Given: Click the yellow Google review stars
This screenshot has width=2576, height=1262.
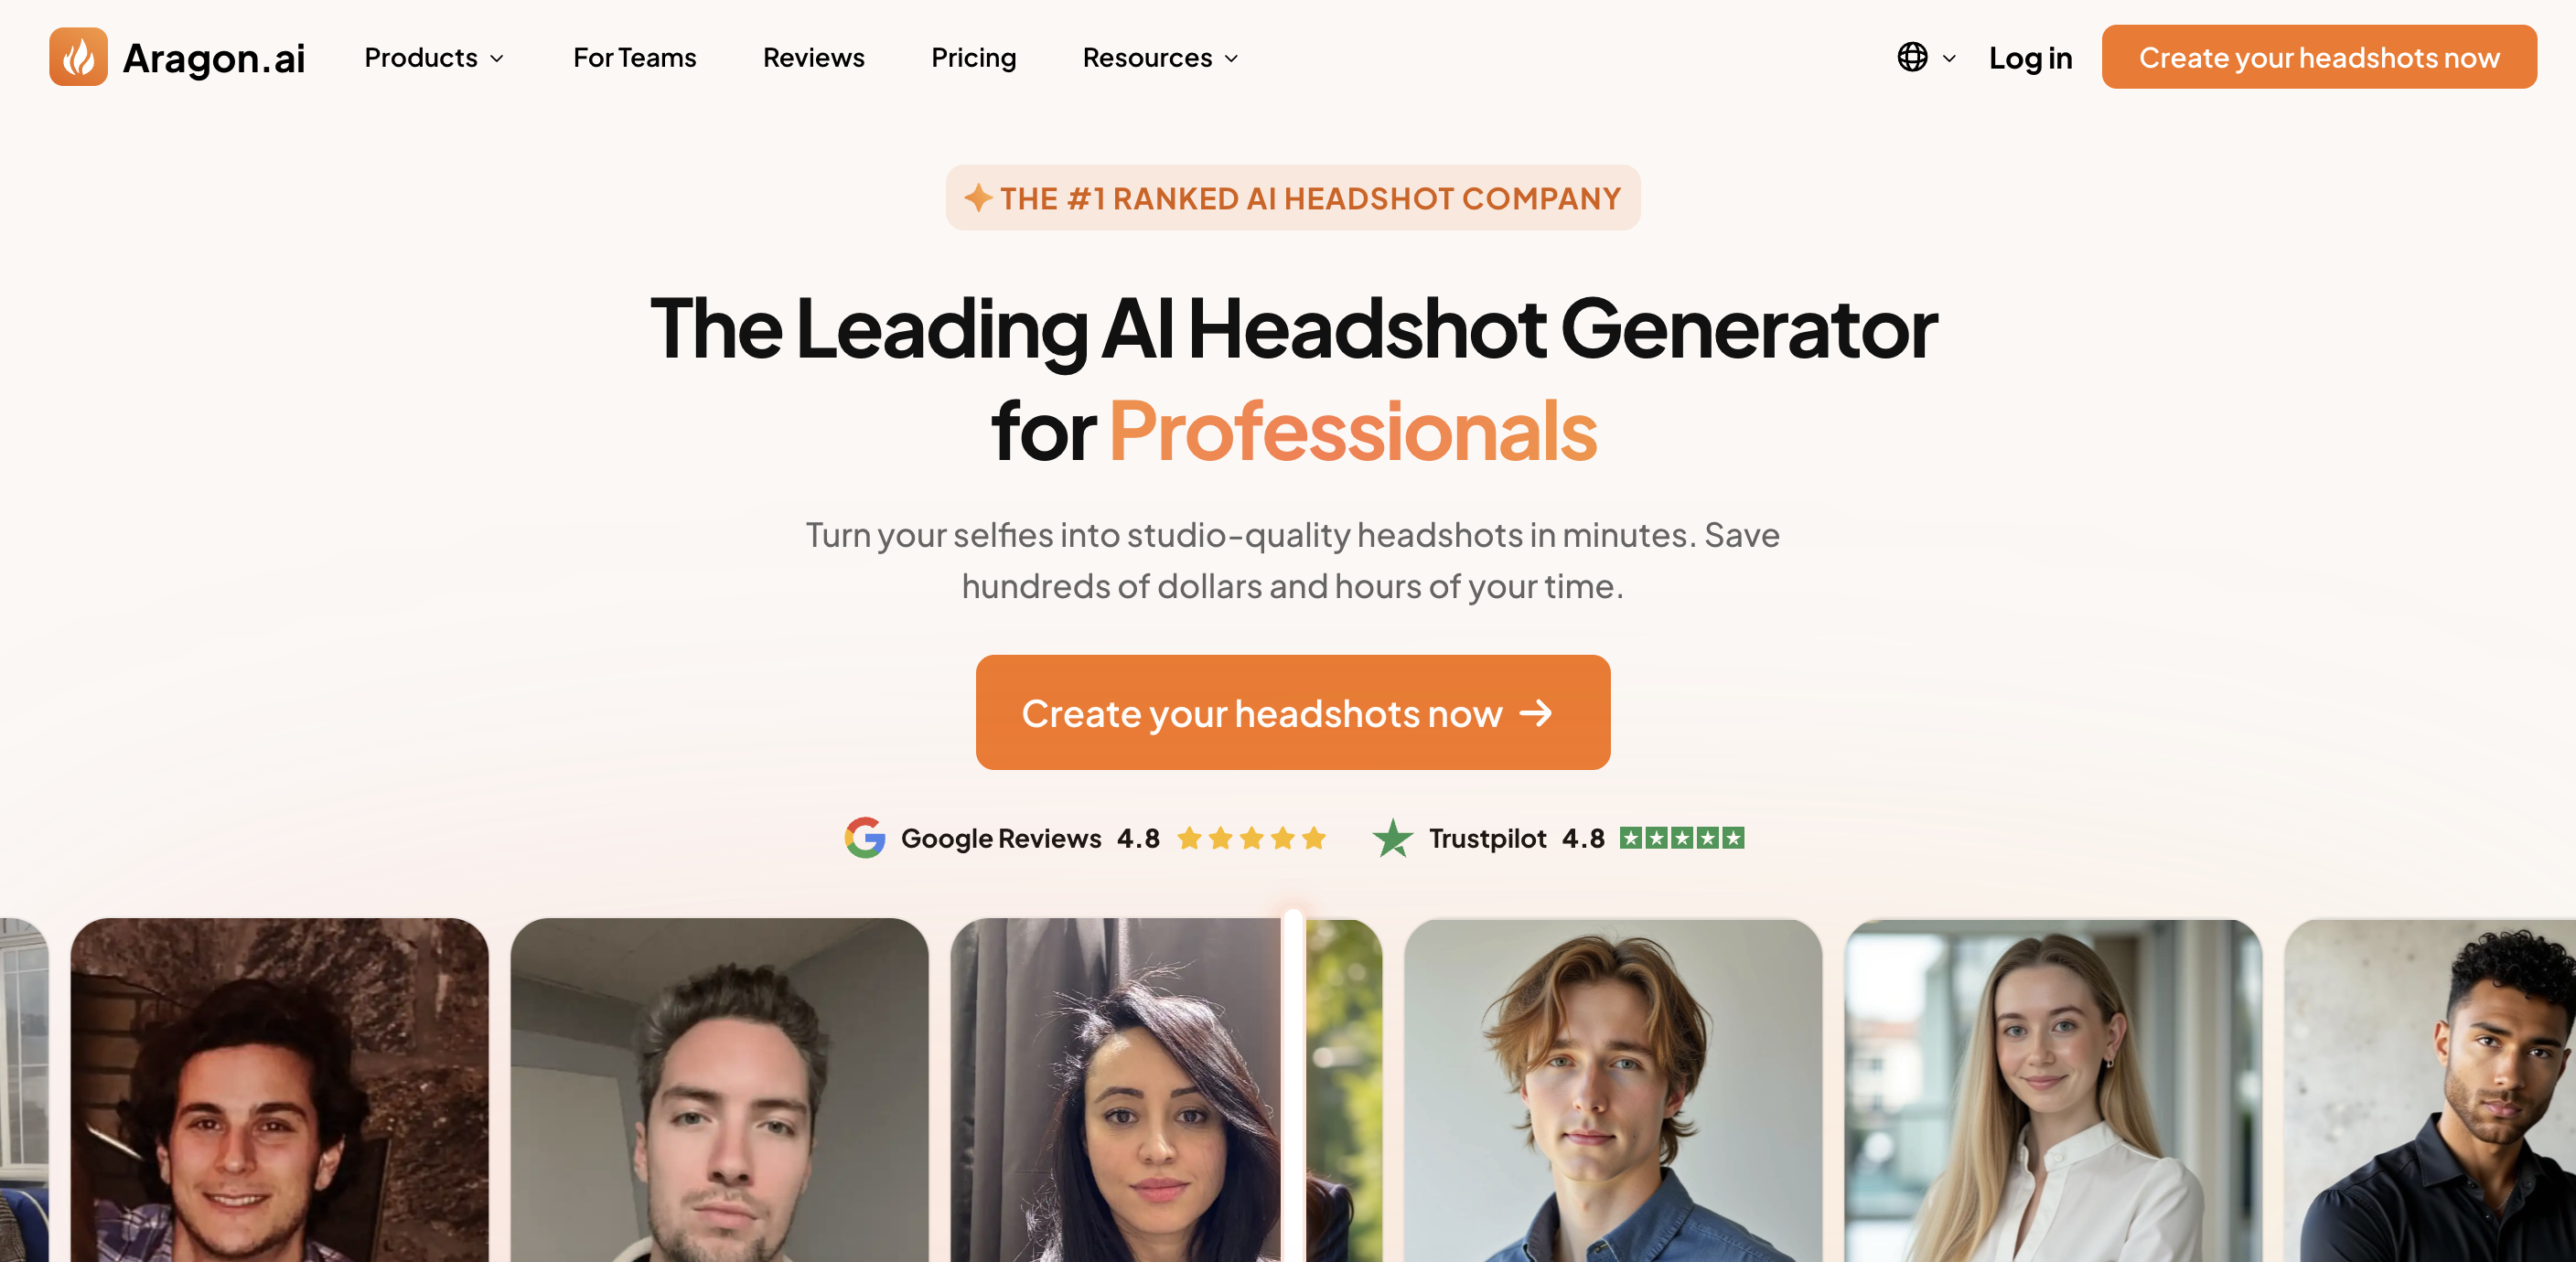Looking at the screenshot, I should click(x=1251, y=838).
